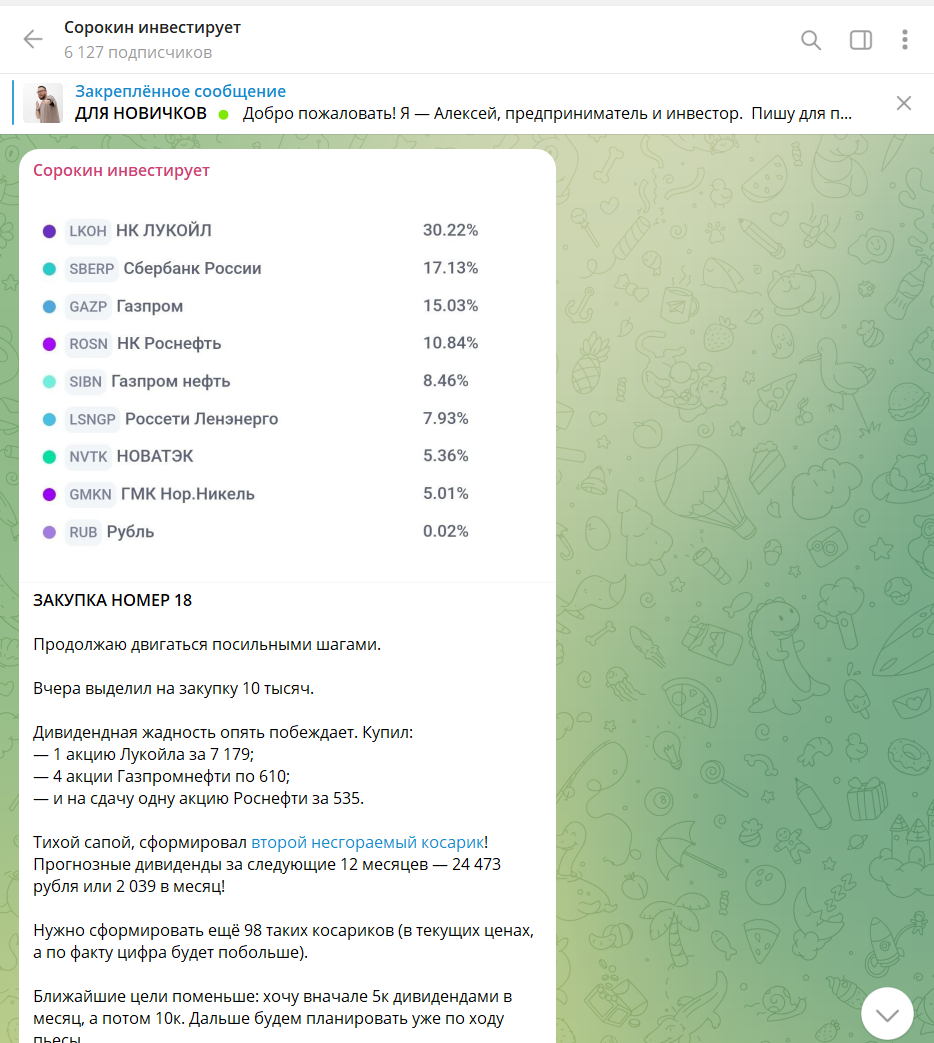Click the purple dot beside LKOH
Screen dimensions: 934x1043
coord(49,231)
